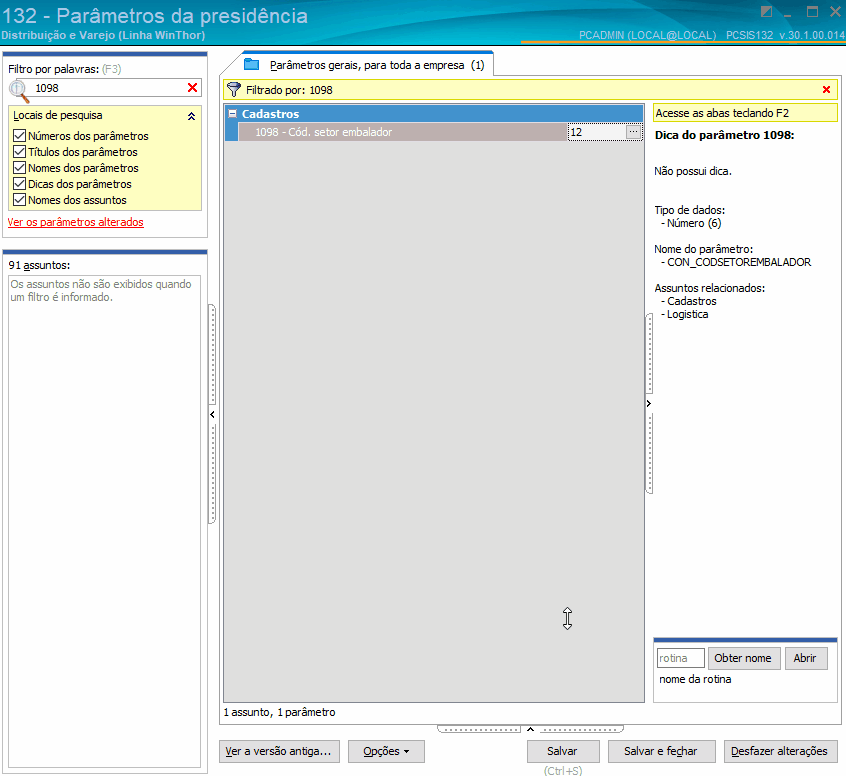Click the 'Acesse as abas teclando F2' bar
The width and height of the screenshot is (846, 776).
pyautogui.click(x=745, y=113)
